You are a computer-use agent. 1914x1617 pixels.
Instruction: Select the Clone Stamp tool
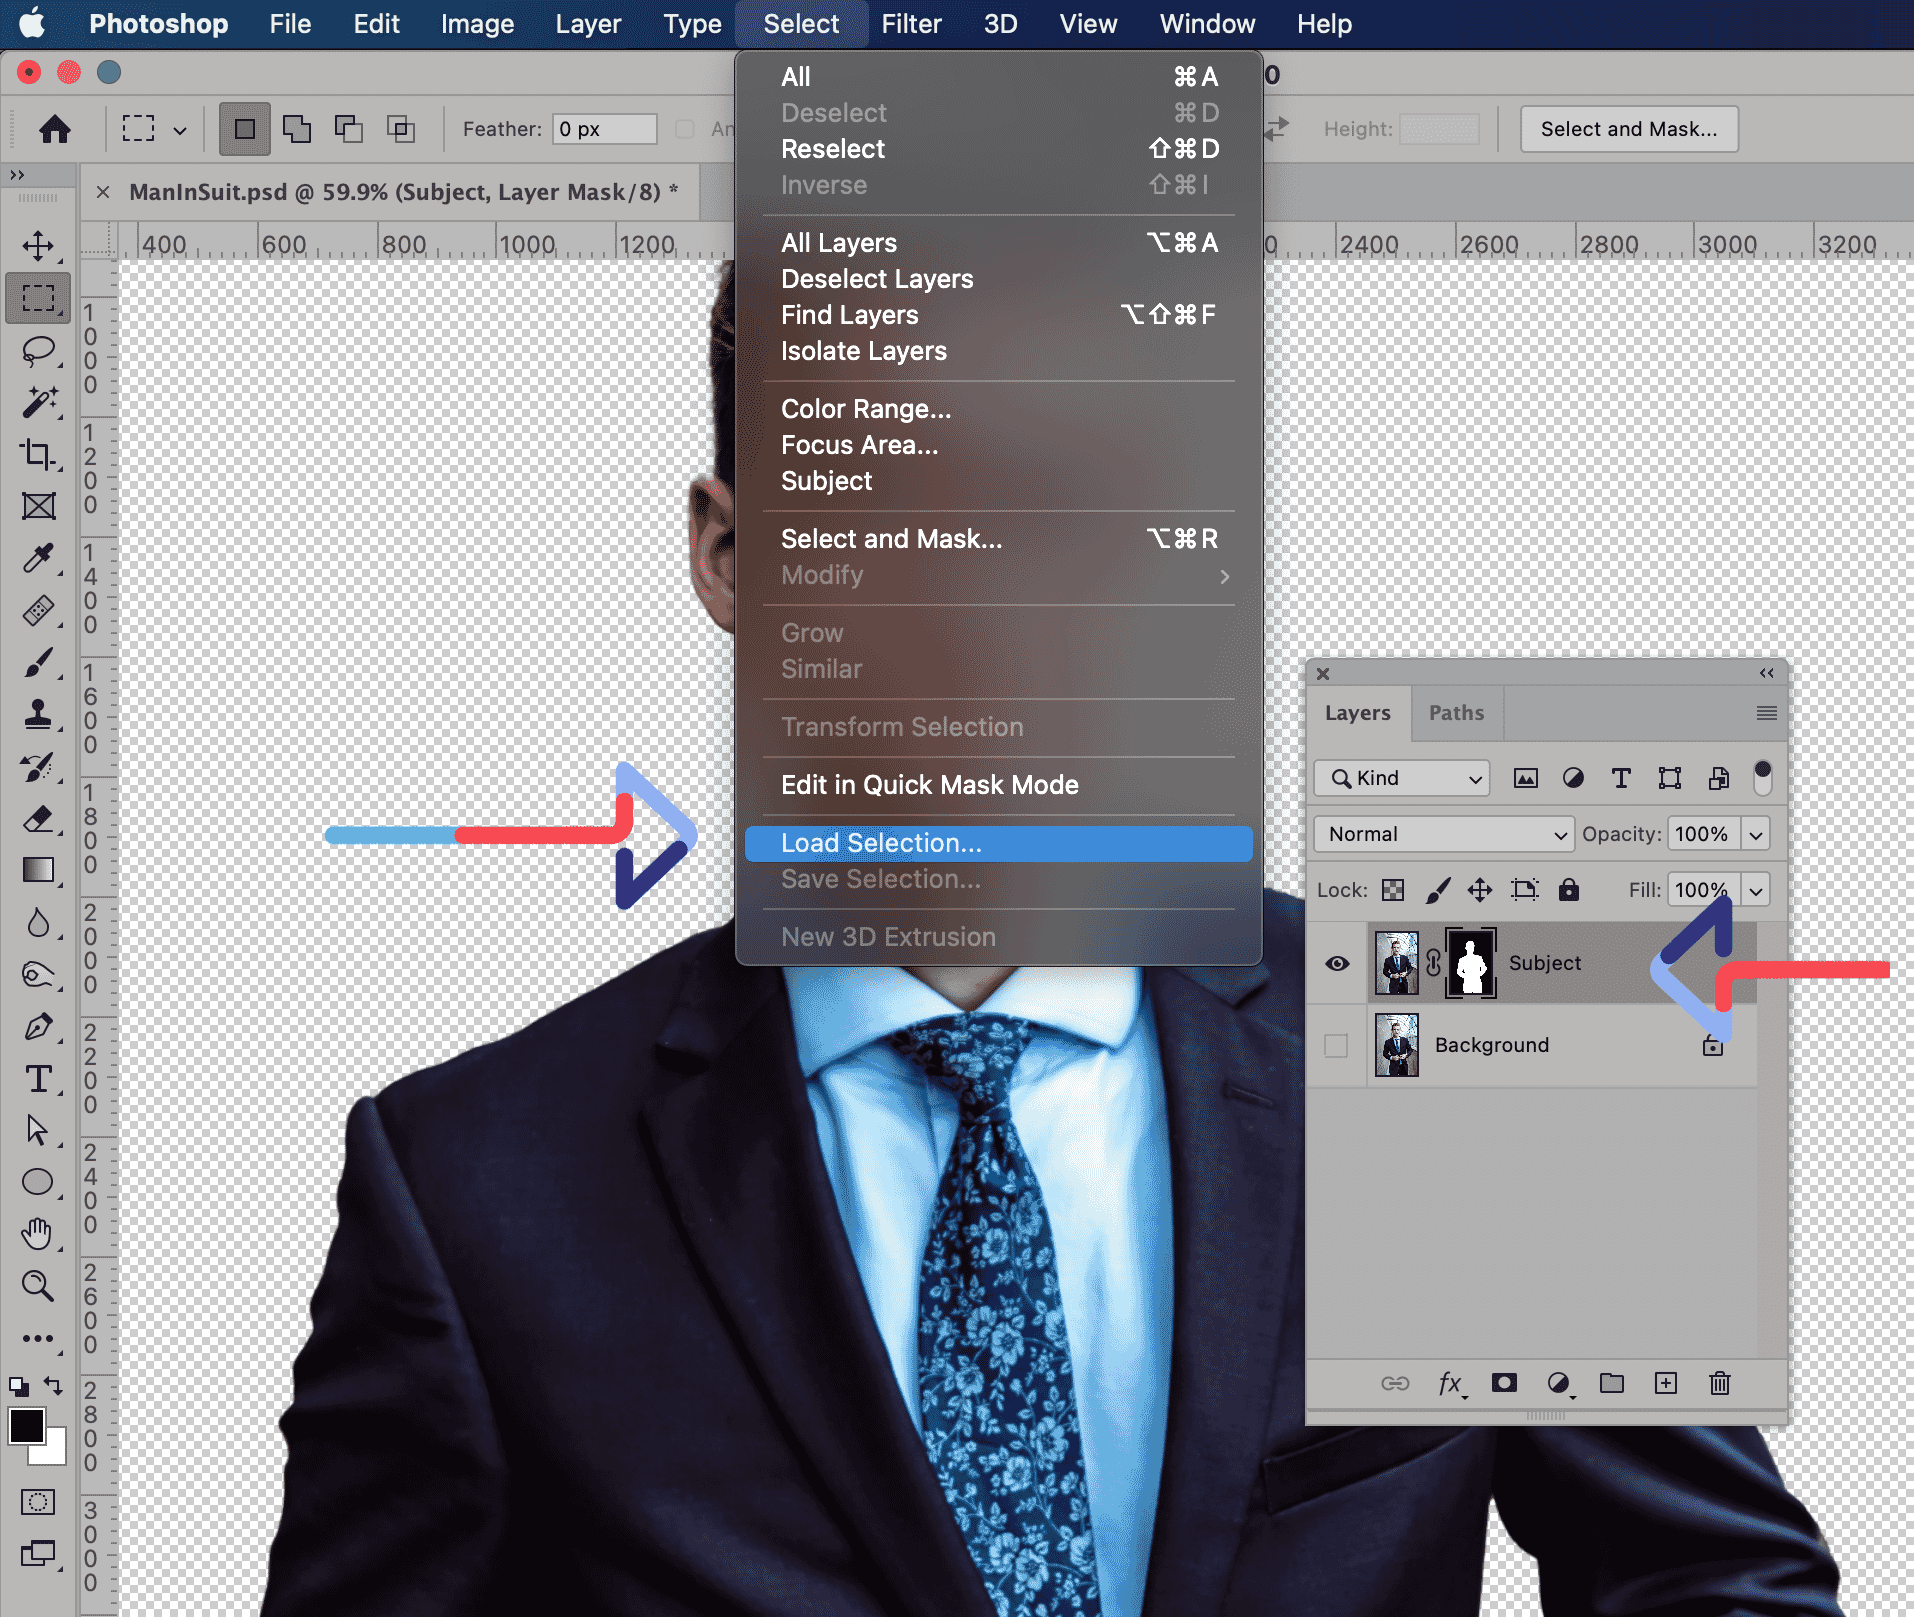38,714
